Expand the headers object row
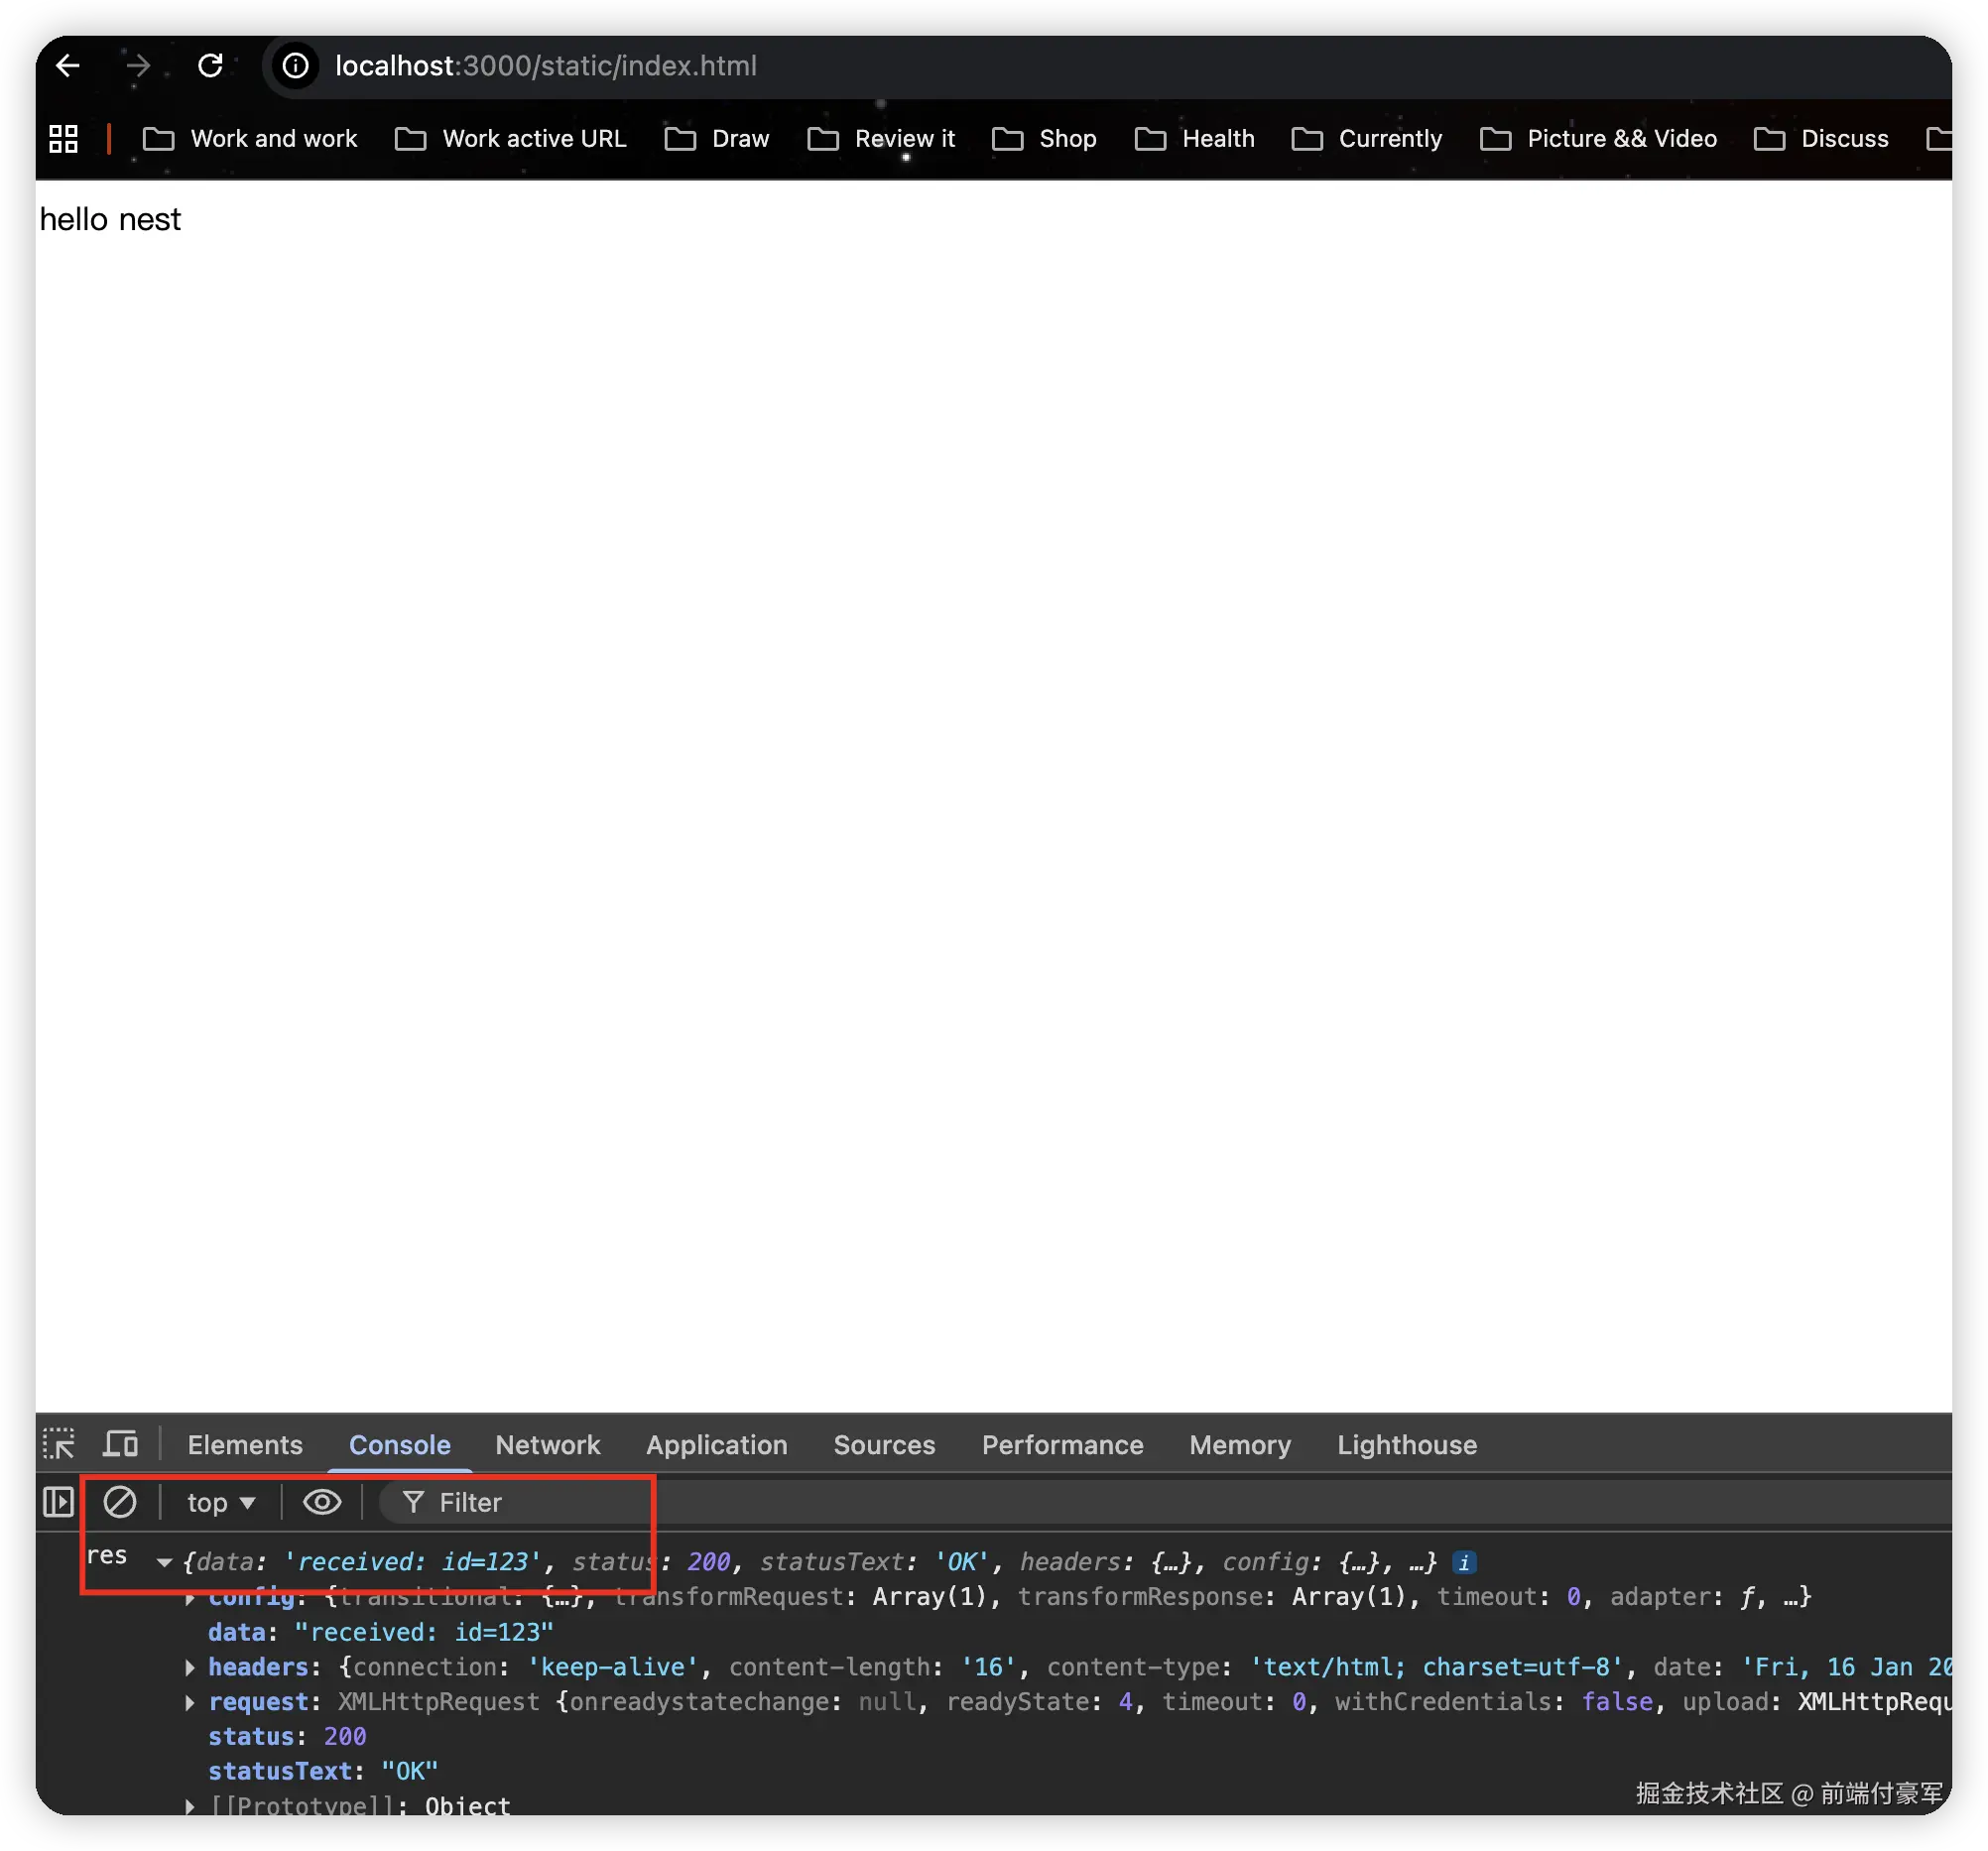This screenshot has width=1988, height=1851. (x=190, y=1667)
